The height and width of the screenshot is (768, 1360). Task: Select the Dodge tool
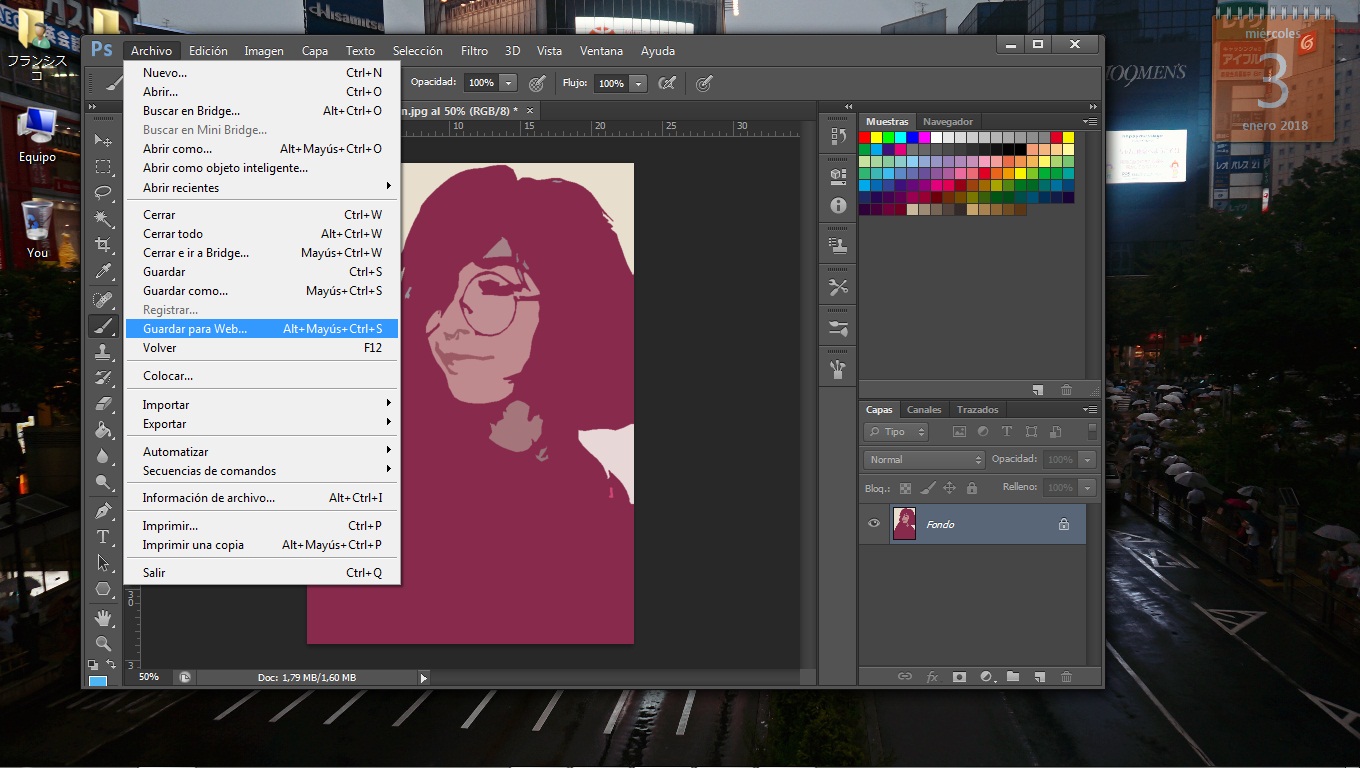click(103, 482)
